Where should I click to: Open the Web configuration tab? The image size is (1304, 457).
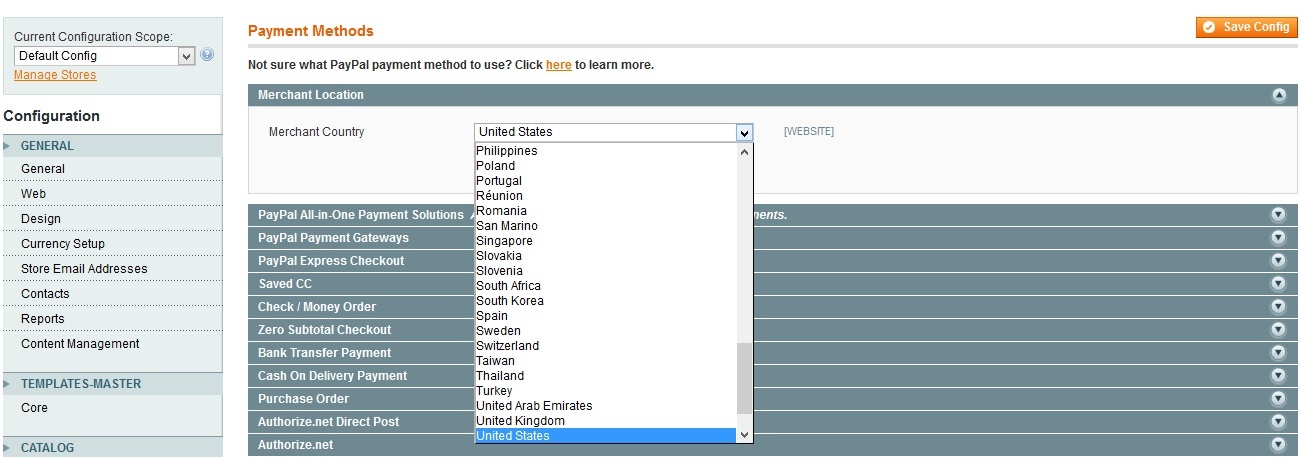pyautogui.click(x=111, y=194)
